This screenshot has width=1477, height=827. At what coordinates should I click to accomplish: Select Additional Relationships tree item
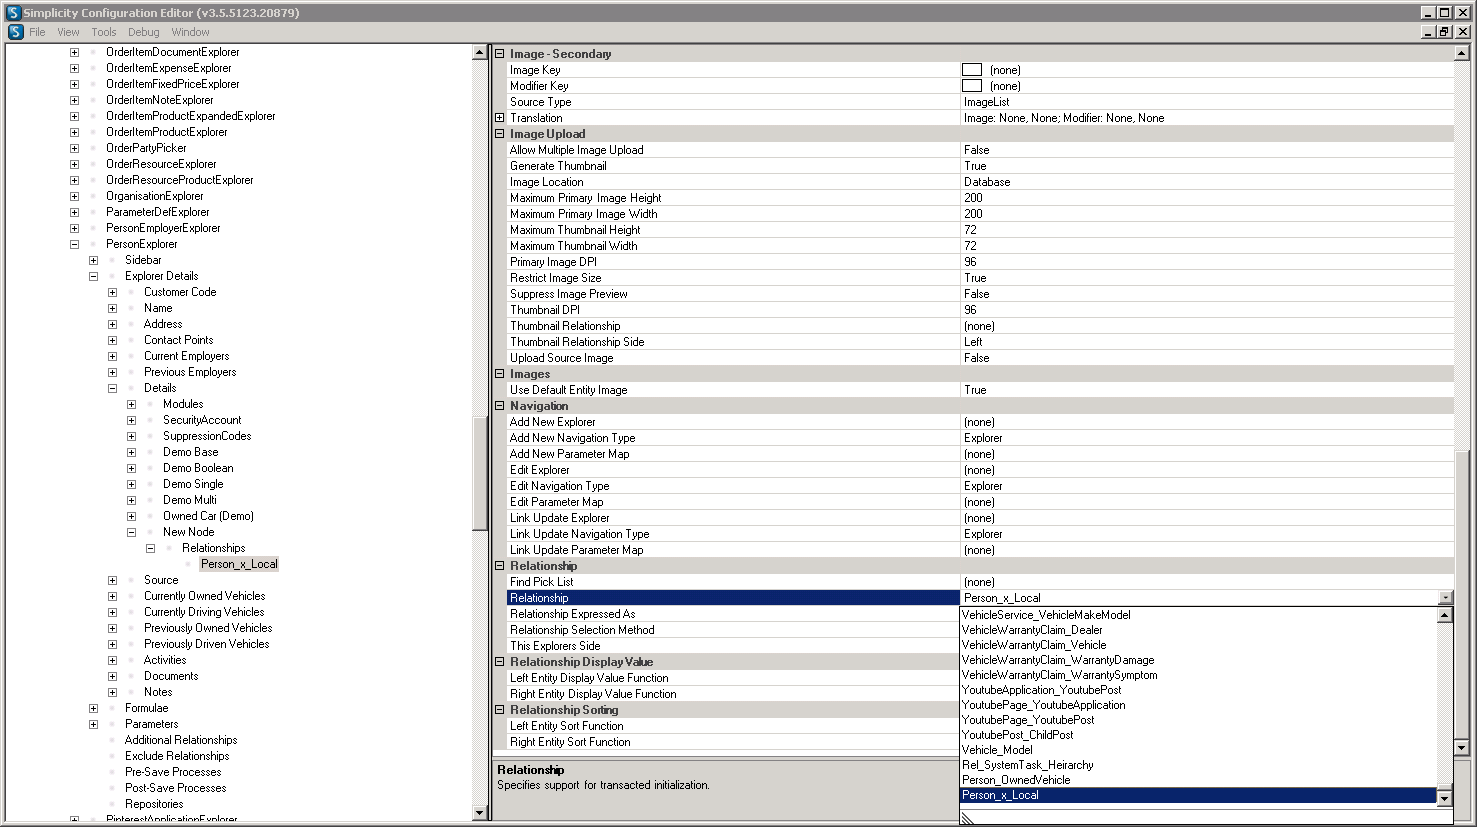pyautogui.click(x=181, y=740)
